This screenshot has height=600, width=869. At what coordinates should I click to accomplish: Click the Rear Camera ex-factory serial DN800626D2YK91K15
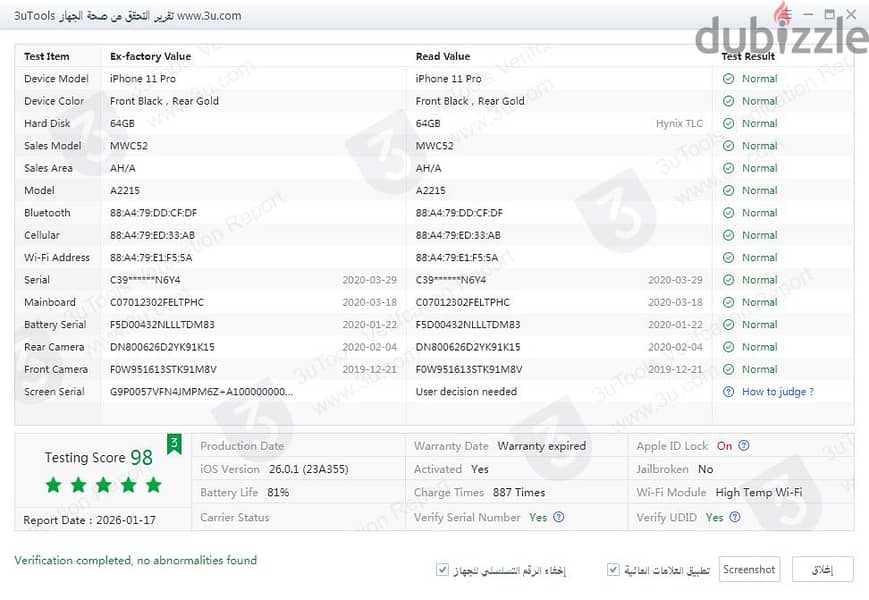pyautogui.click(x=162, y=347)
